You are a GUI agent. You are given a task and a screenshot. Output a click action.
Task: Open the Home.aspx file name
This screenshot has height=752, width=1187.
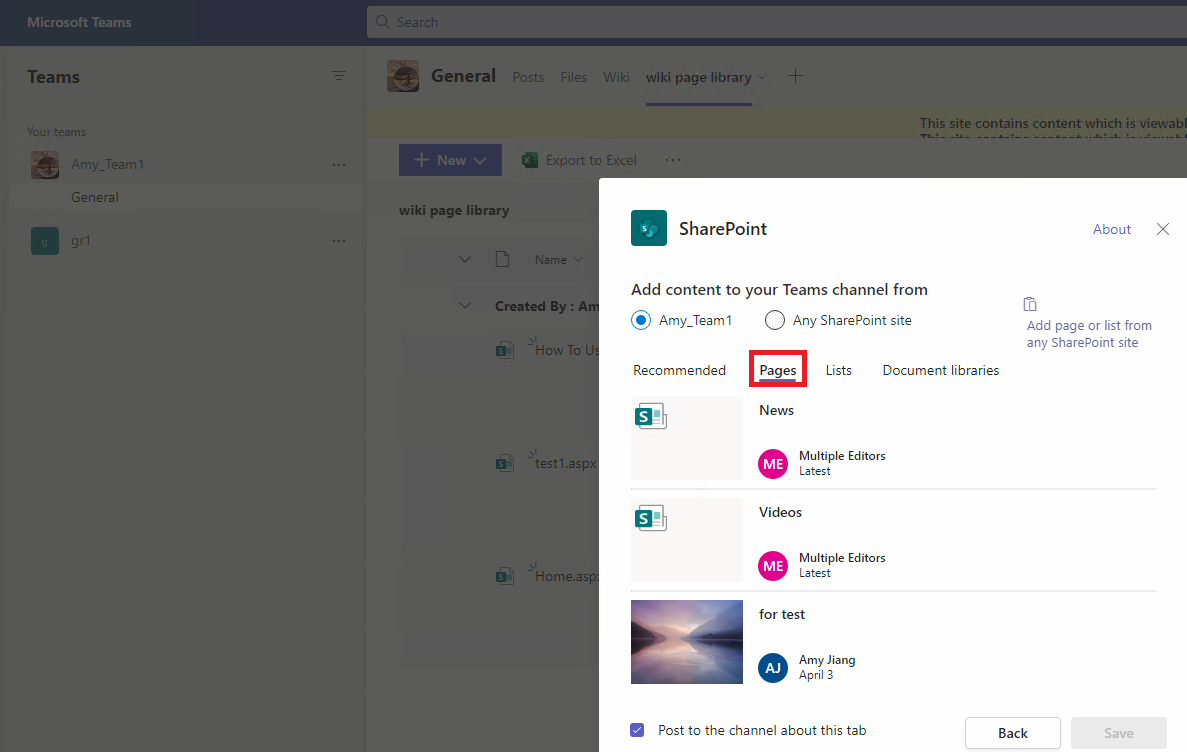coord(566,576)
